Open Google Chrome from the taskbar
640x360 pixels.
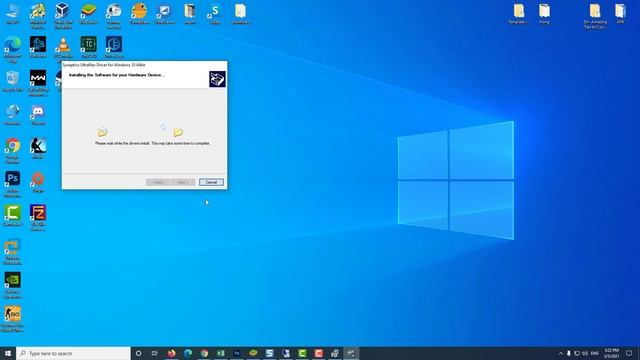[x=204, y=353]
